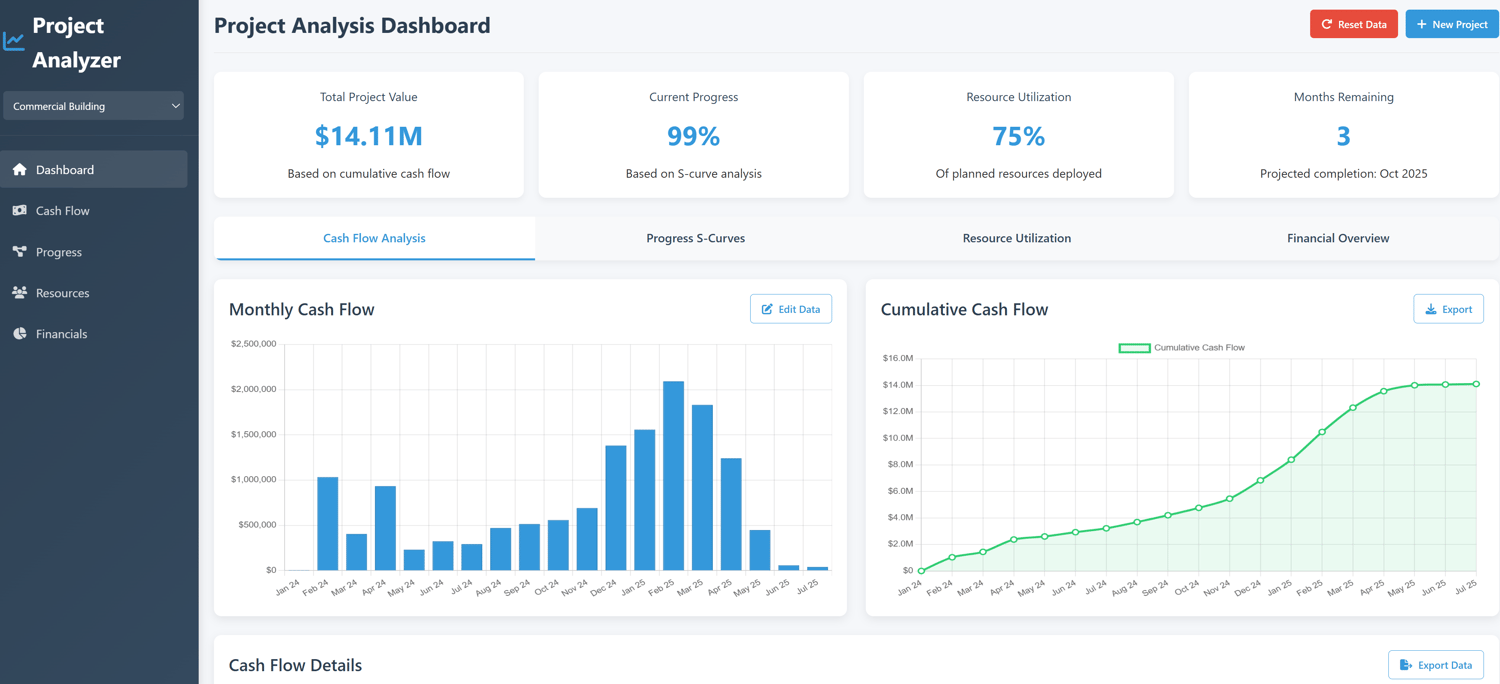Select the Financial Overview tab
The height and width of the screenshot is (684, 1500).
[x=1338, y=238]
